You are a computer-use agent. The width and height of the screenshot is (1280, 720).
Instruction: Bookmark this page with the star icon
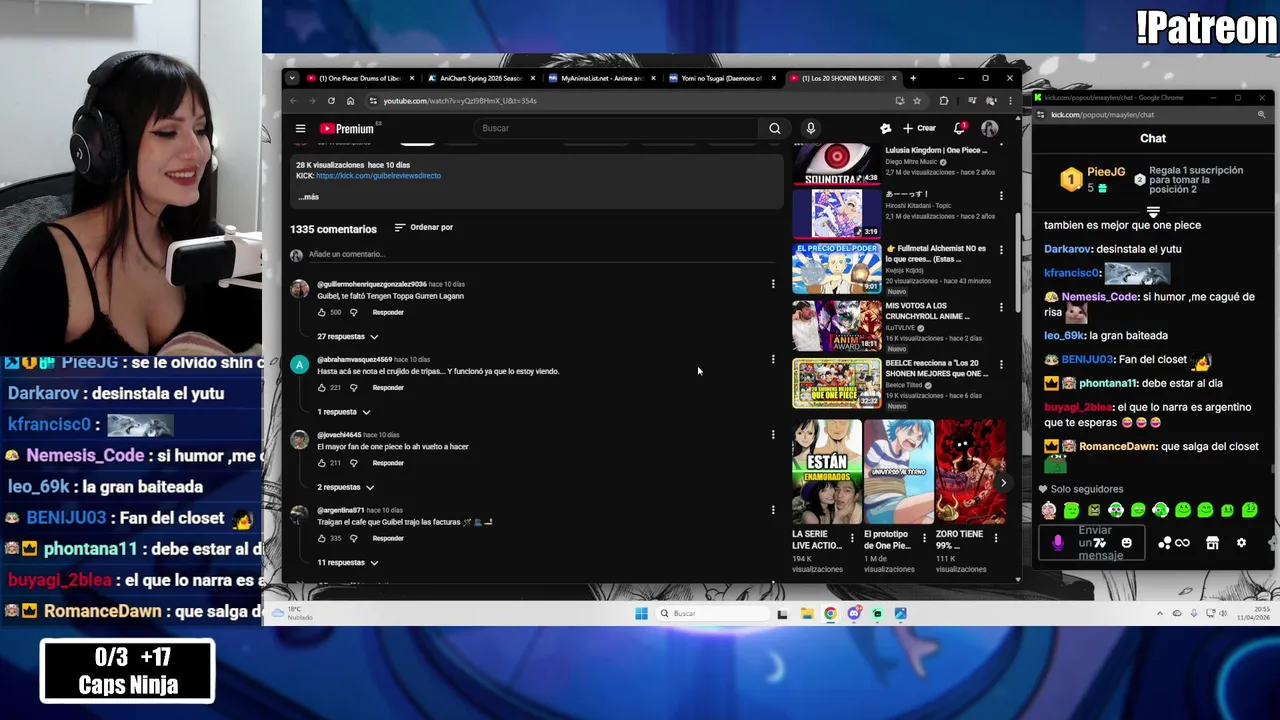coord(917,100)
